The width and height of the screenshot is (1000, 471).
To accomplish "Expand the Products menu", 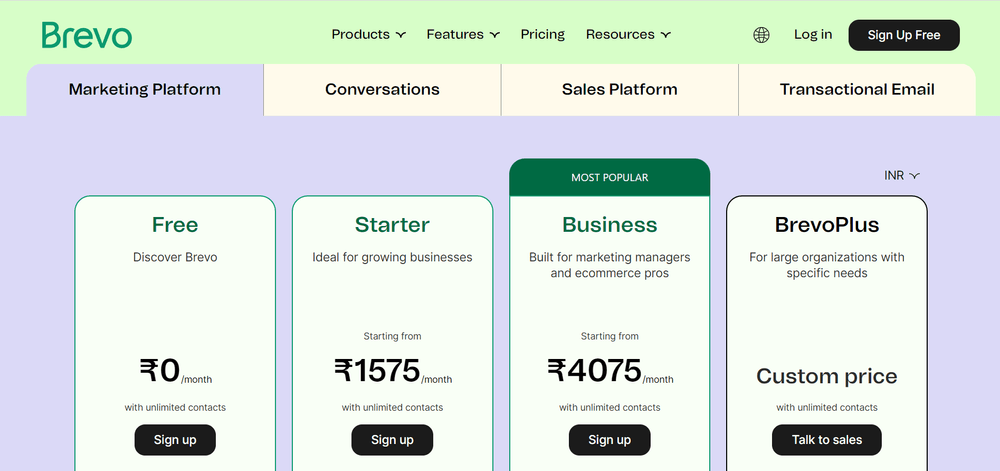I will click(x=369, y=34).
